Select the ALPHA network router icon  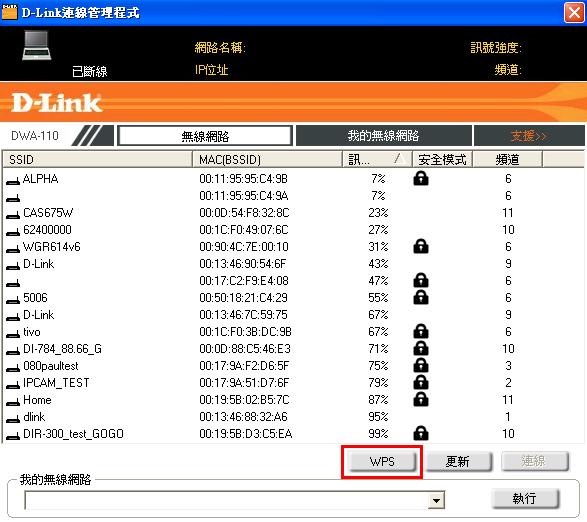click(13, 181)
